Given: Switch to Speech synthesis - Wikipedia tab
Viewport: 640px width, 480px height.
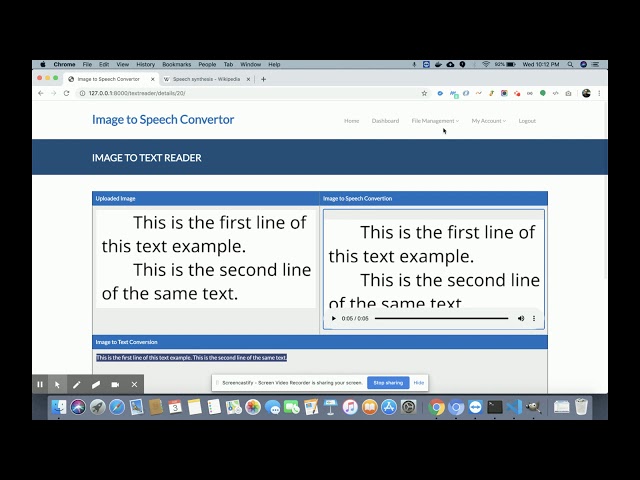Looking at the screenshot, I should click(x=206, y=79).
